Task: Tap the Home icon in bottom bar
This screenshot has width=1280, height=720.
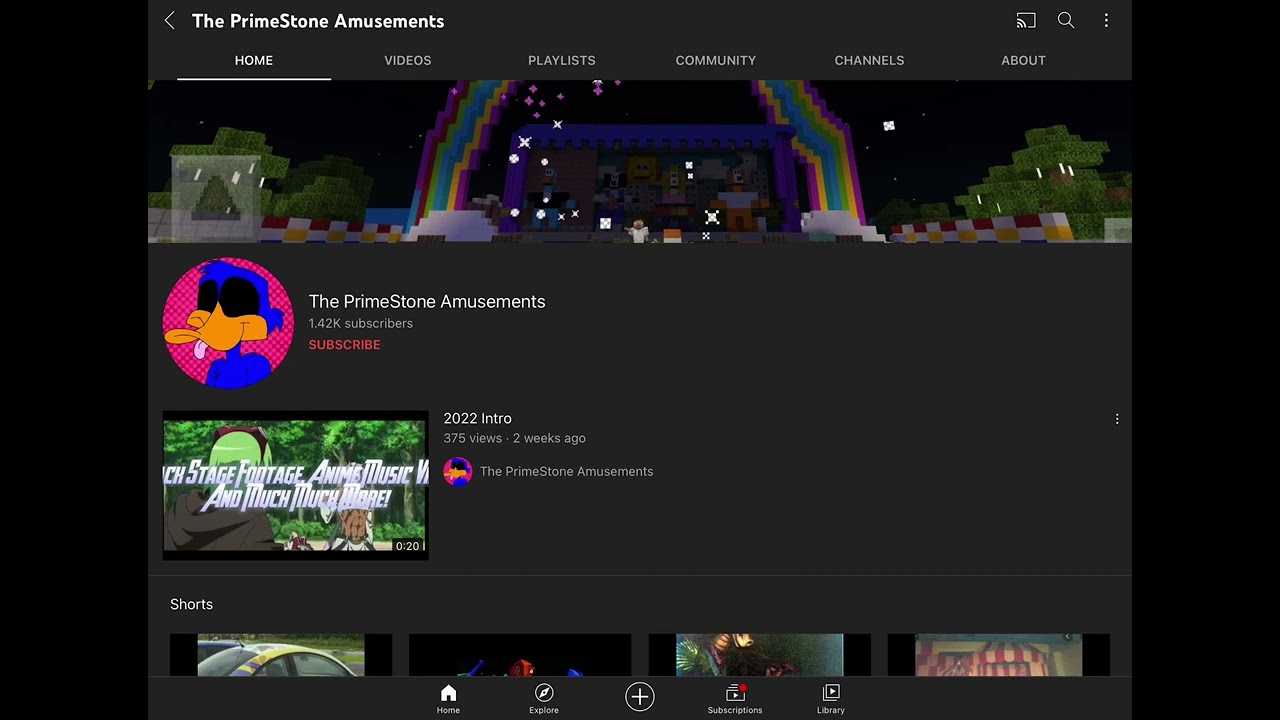Action: click(448, 699)
